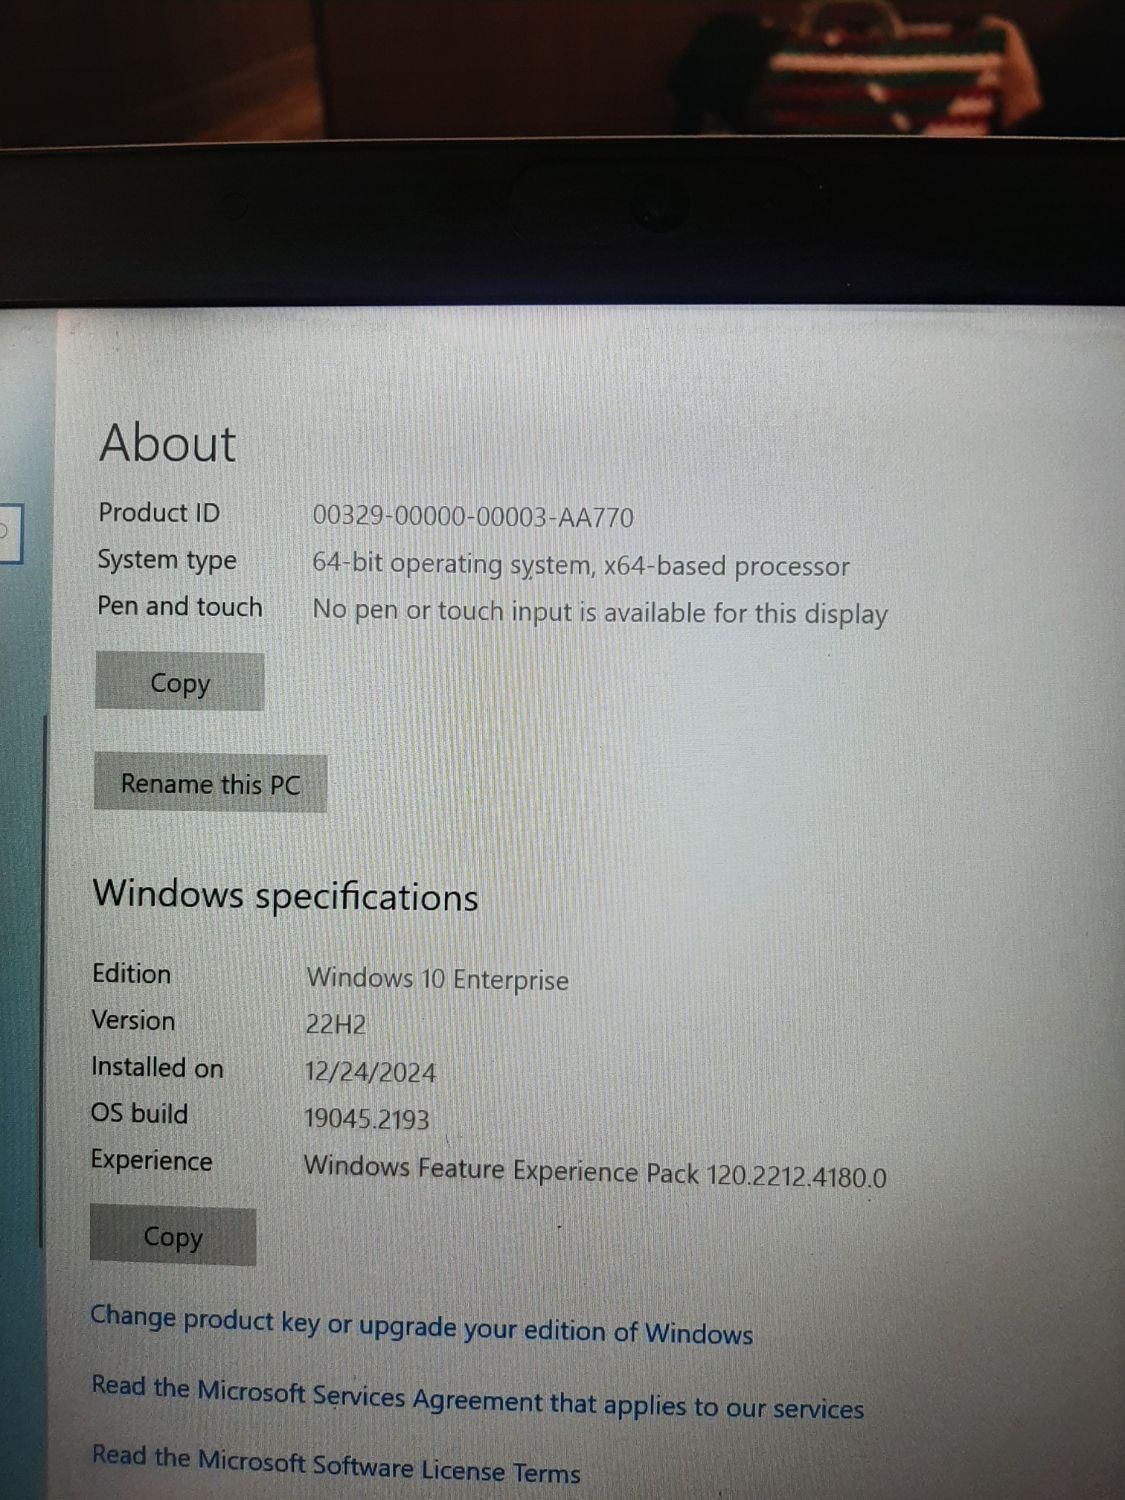Screen dimensions: 1125x1500
Task: Click Copy button under Windows specifications
Action: click(x=173, y=1237)
